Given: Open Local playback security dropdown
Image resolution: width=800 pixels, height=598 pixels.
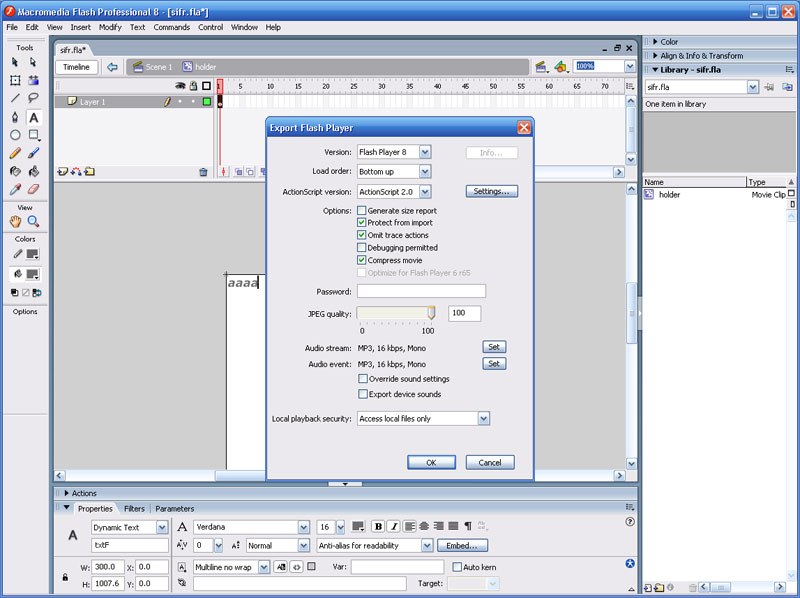Looking at the screenshot, I should click(x=483, y=418).
